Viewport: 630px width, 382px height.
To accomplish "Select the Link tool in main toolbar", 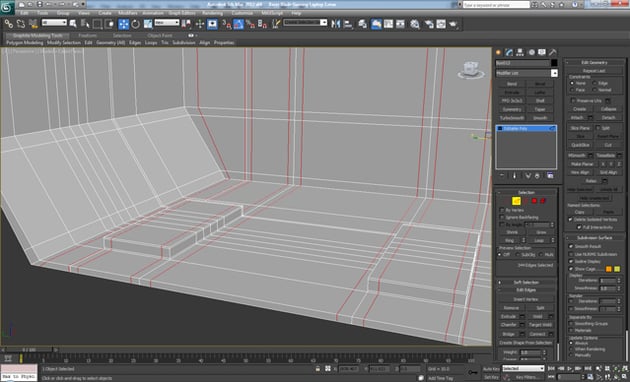I will pyautogui.click(x=8, y=24).
